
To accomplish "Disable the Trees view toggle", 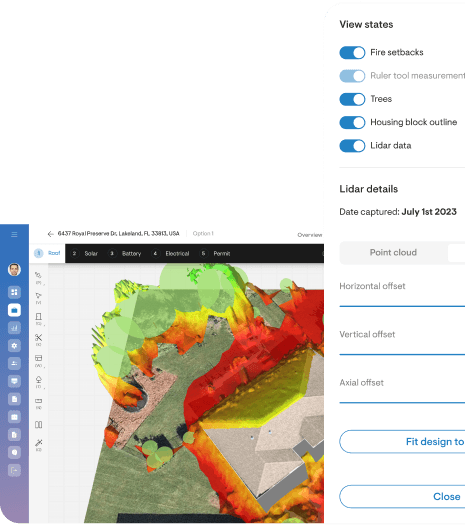I will click(352, 99).
